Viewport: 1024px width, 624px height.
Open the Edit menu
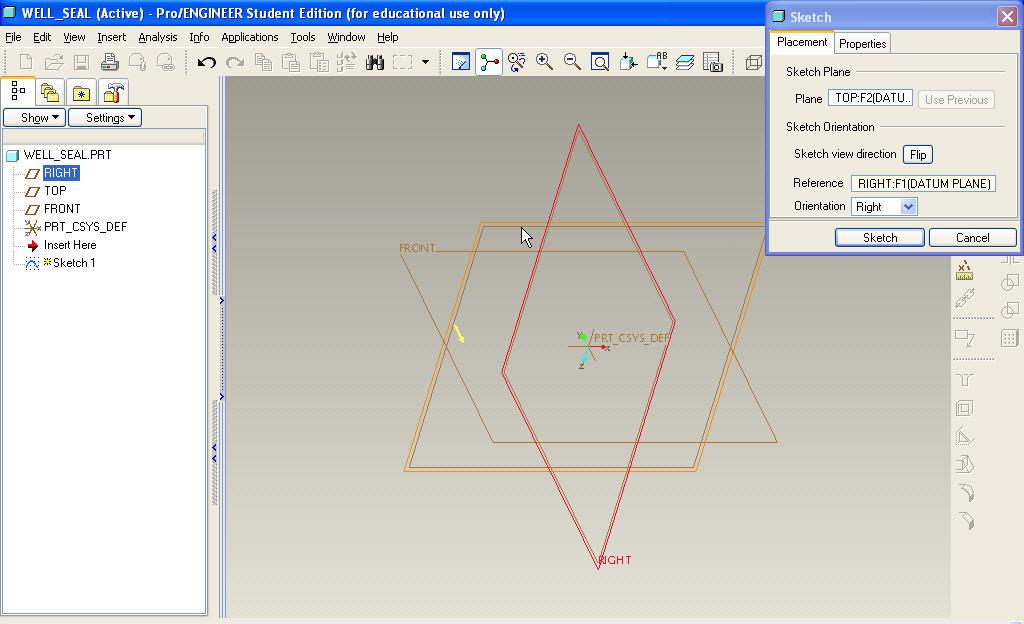[x=42, y=37]
